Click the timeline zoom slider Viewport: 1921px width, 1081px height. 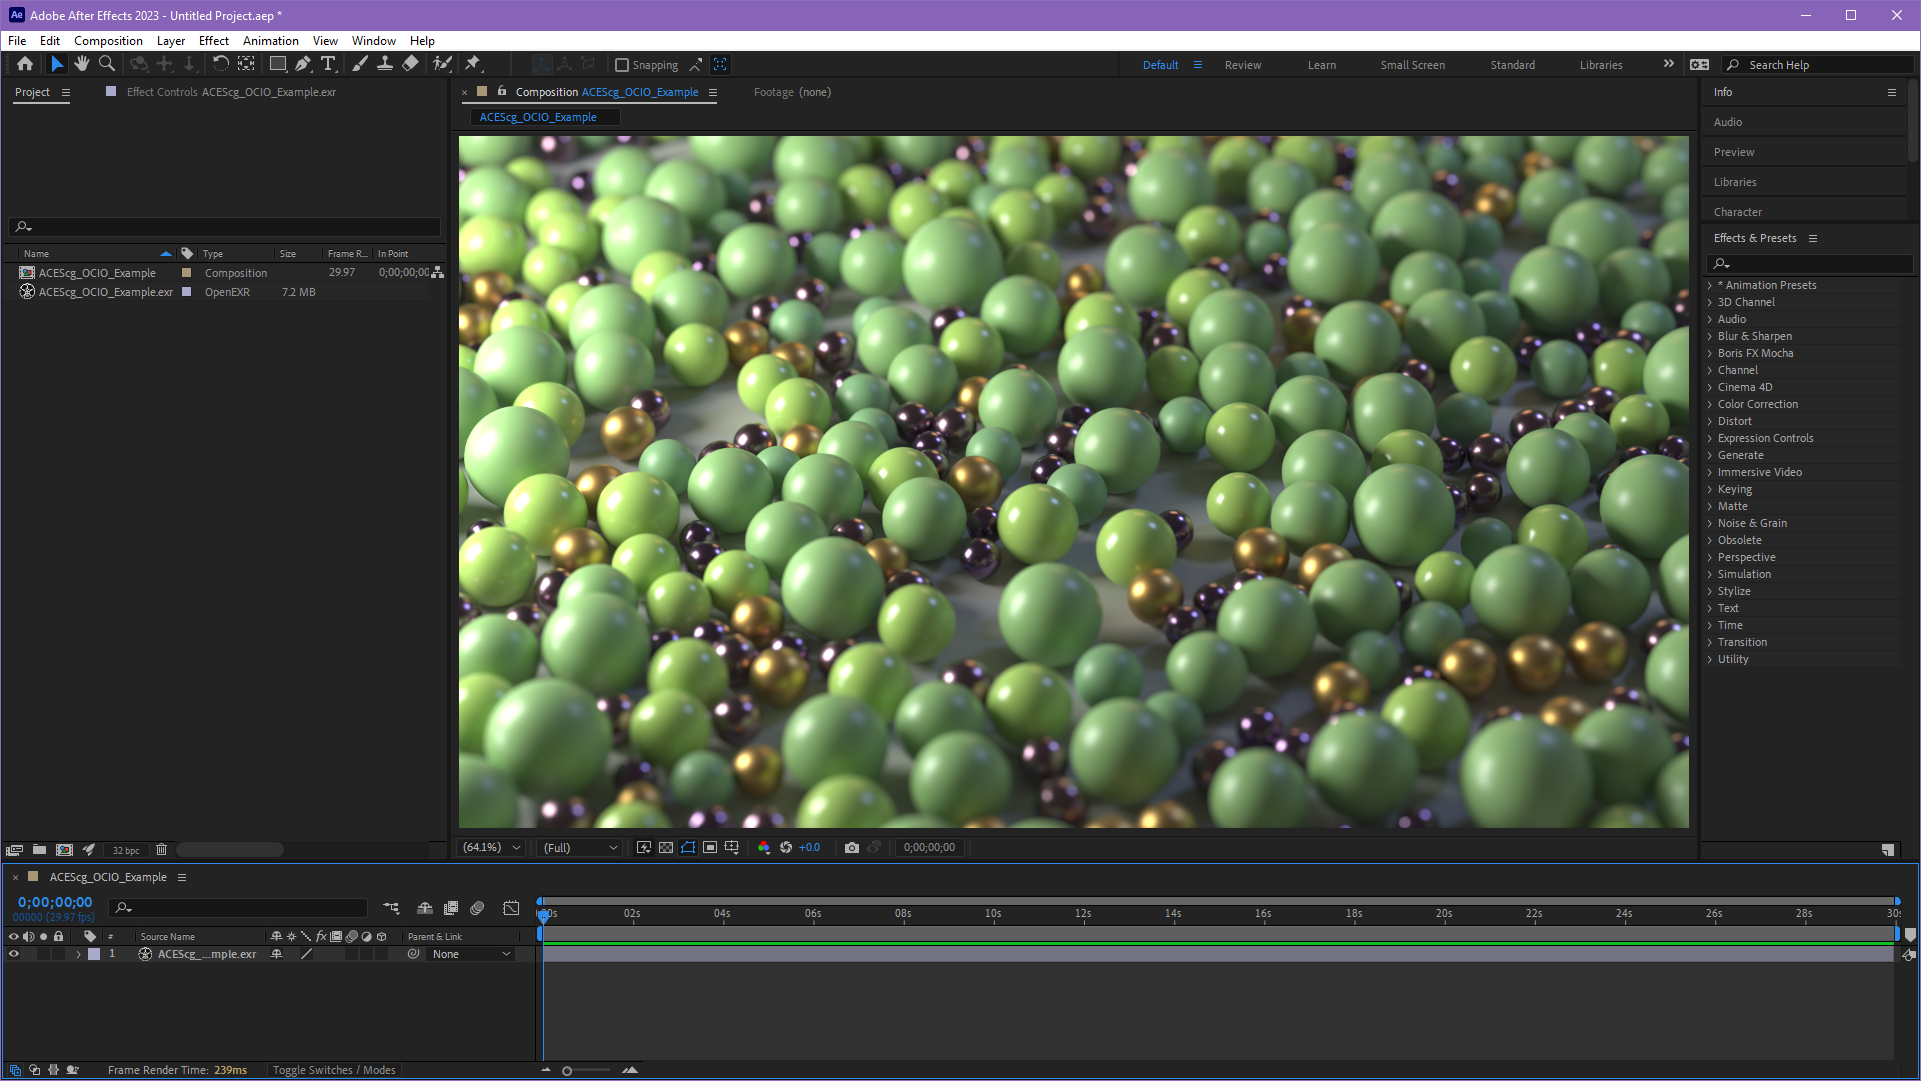[567, 1071]
